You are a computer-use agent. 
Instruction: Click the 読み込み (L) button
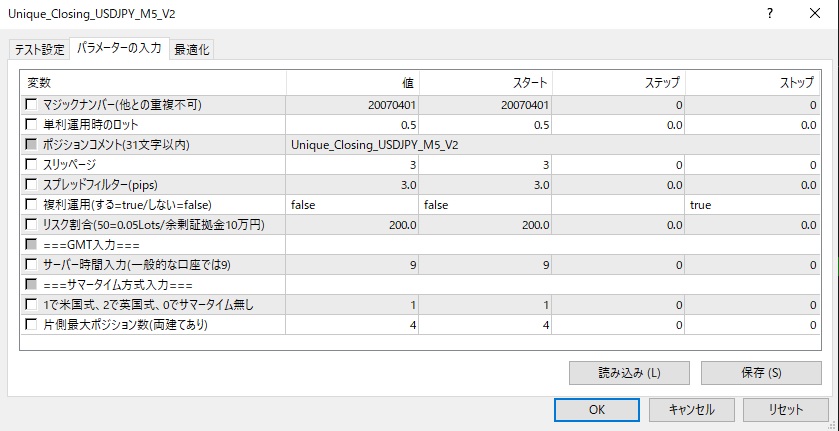click(629, 373)
